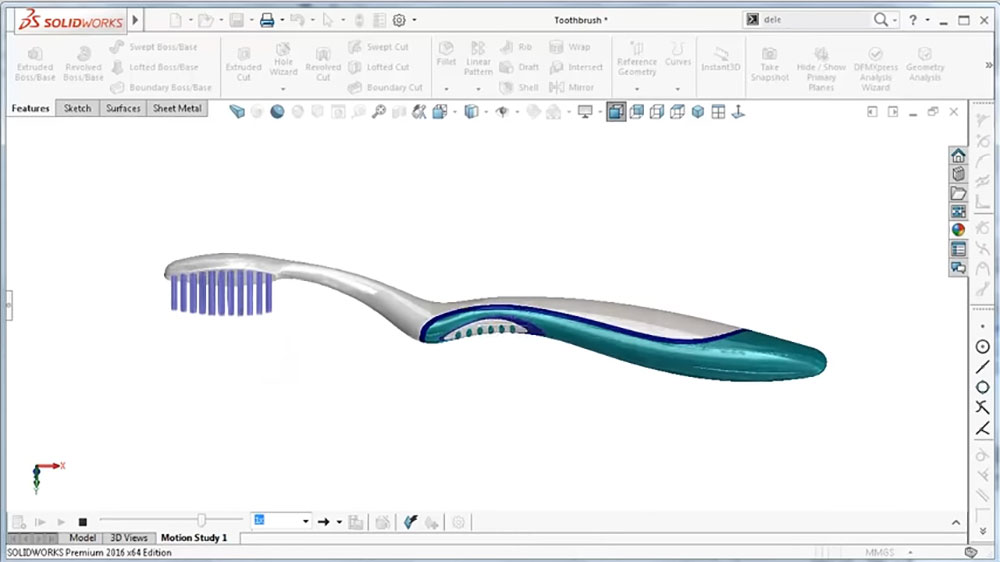Open the SolidWorks Resources home icon
The image size is (1000, 562).
coord(958,156)
